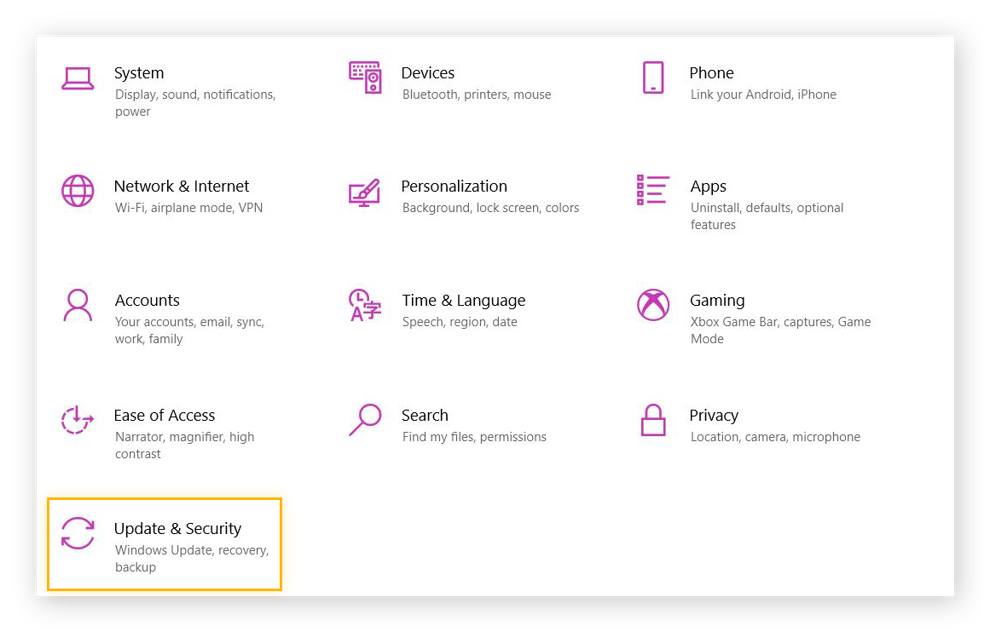Click the Network & Internet globe icon
This screenshot has width=990, height=632.
click(77, 191)
